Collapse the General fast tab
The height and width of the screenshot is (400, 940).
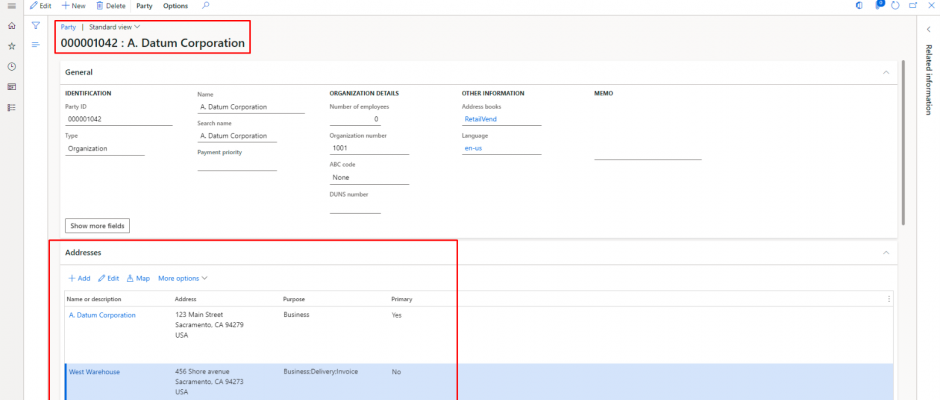886,72
